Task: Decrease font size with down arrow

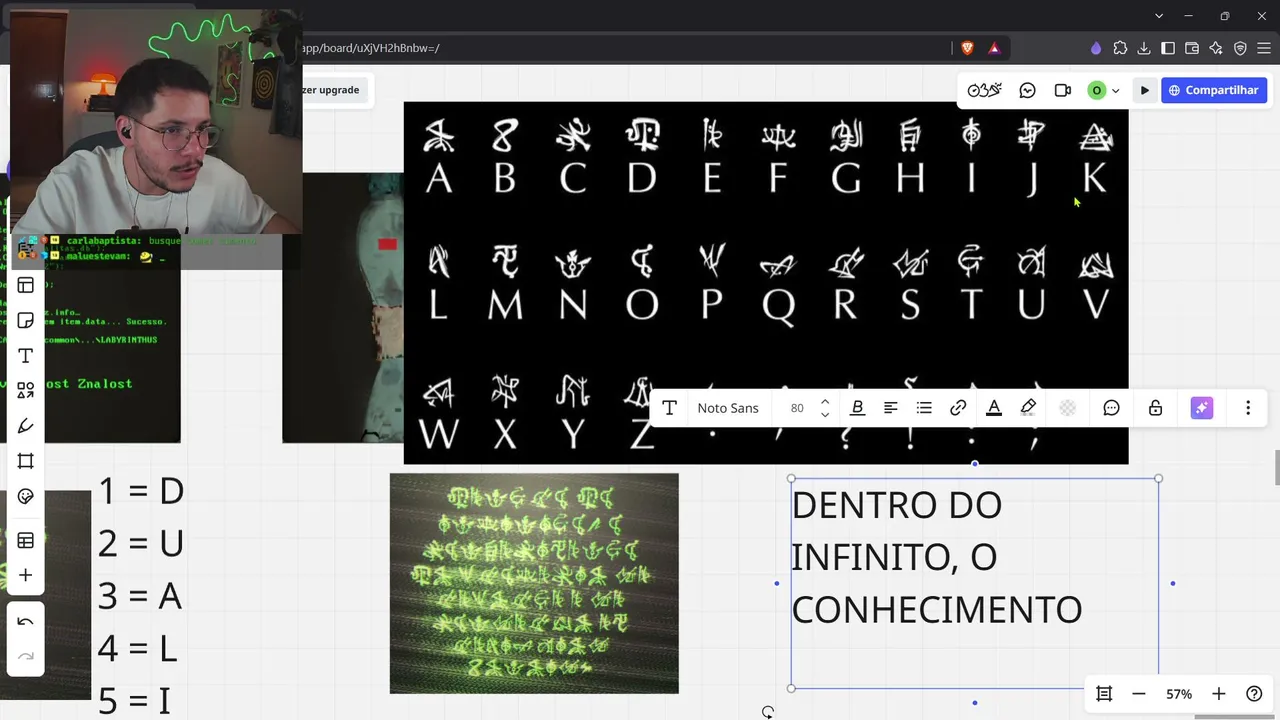Action: pyautogui.click(x=825, y=414)
